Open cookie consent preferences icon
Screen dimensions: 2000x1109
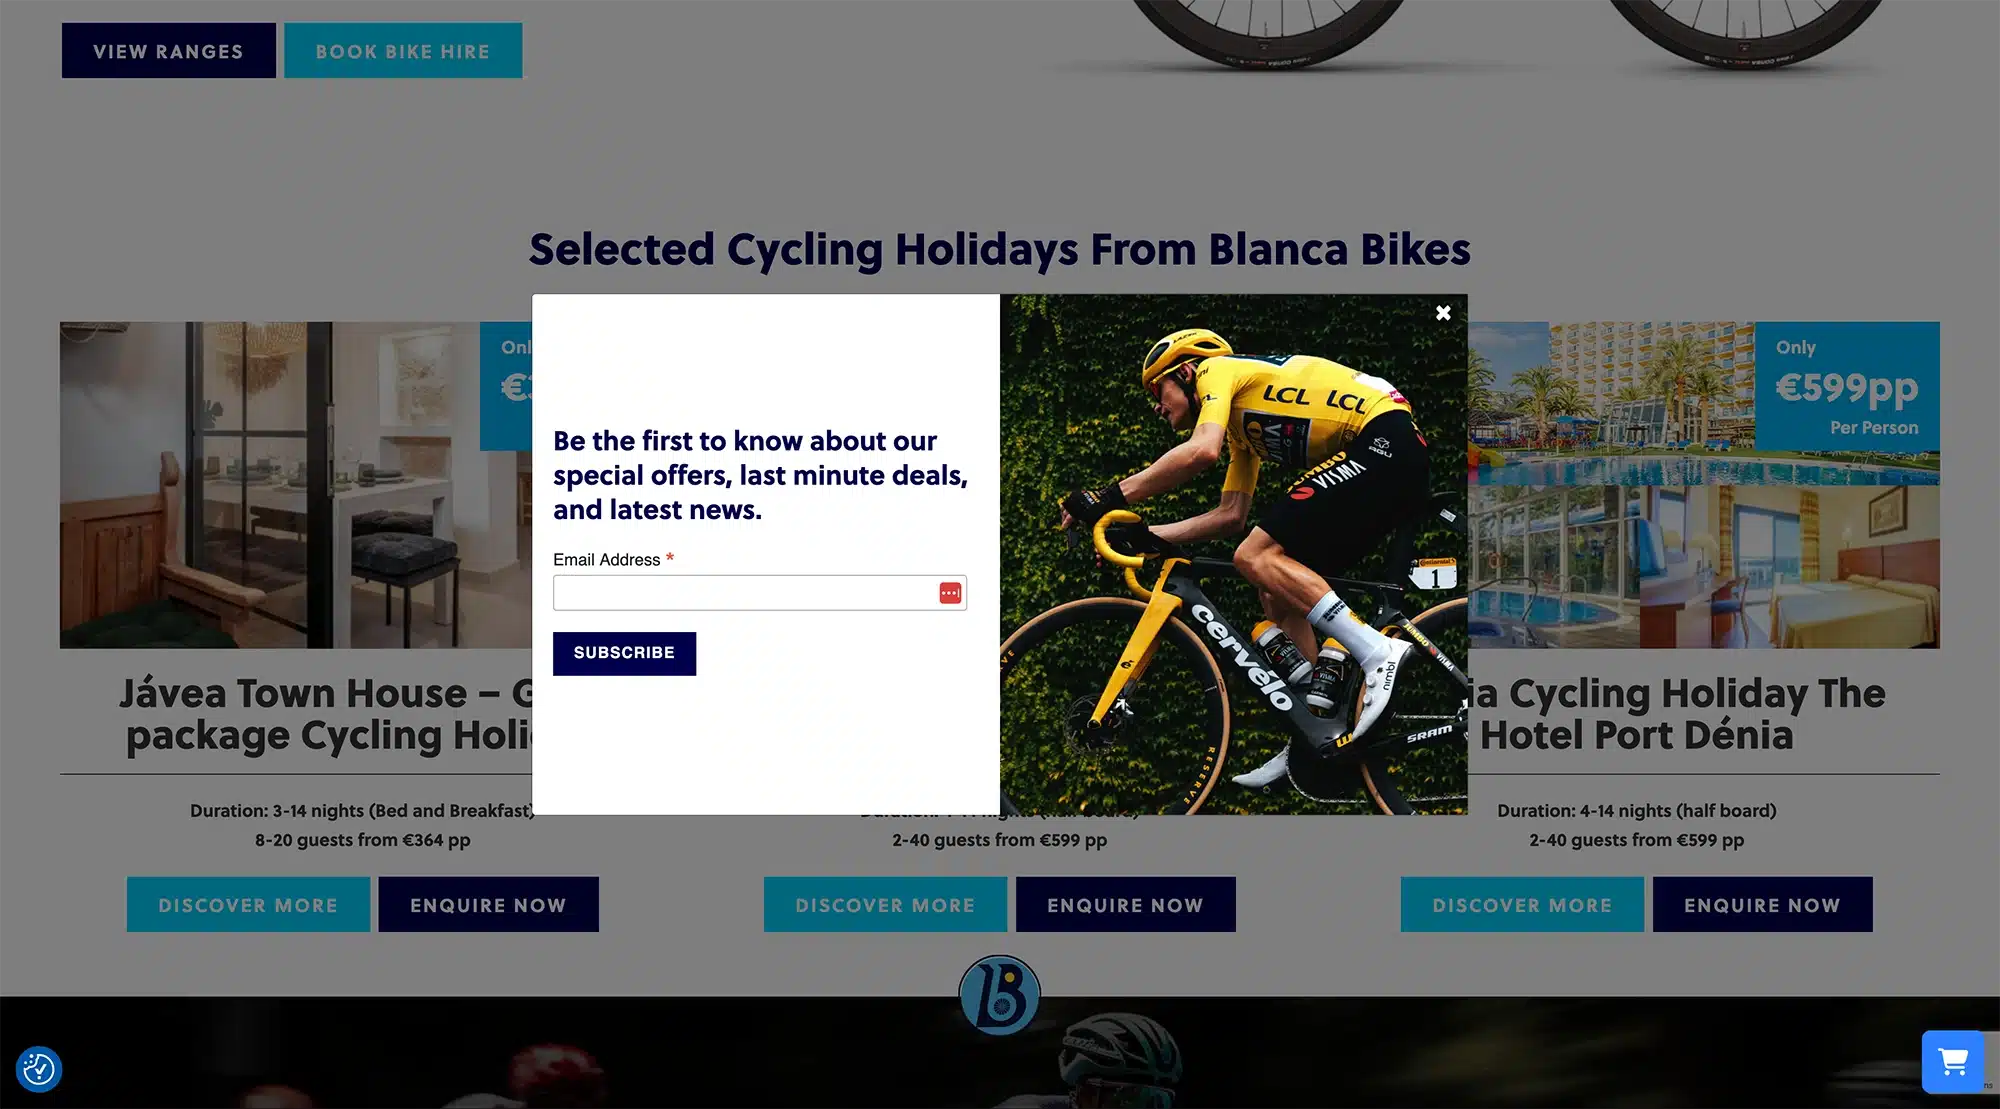(39, 1069)
